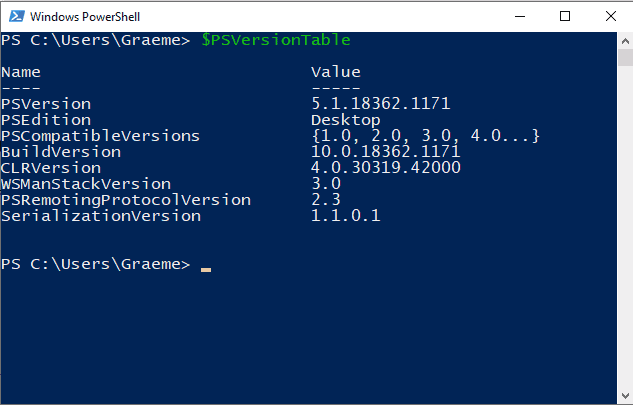Select the PSCompatibleVersions row name
The height and width of the screenshot is (405, 633).
tap(101, 136)
